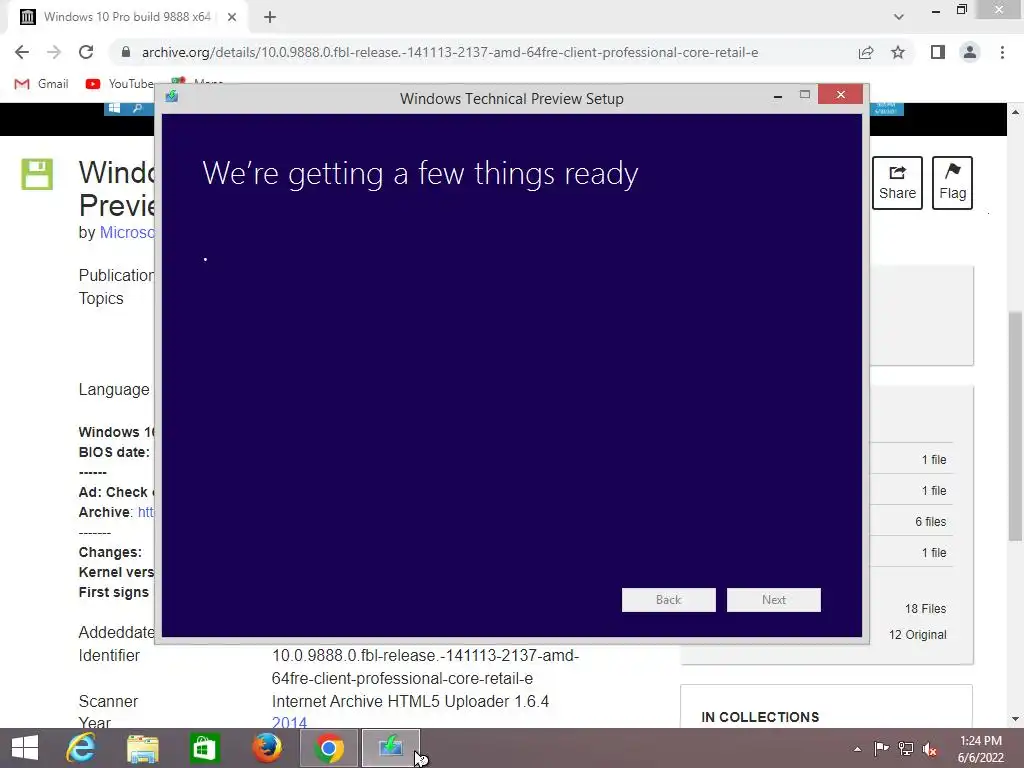Viewport: 1024px width, 768px height.
Task: Open the taskbar clock showing 1:24 PM
Action: 980,749
